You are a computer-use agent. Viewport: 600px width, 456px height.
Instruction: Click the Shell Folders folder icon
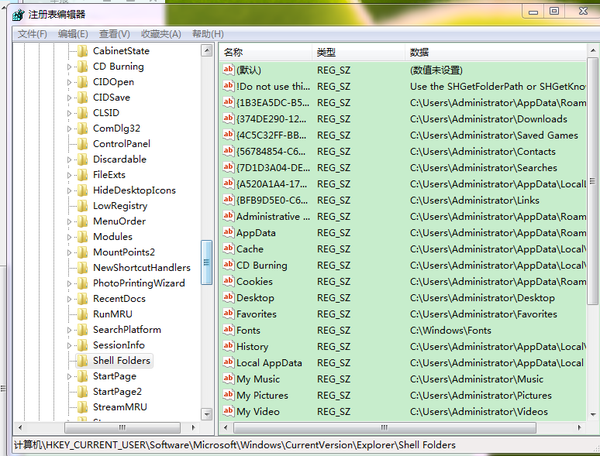pos(82,361)
